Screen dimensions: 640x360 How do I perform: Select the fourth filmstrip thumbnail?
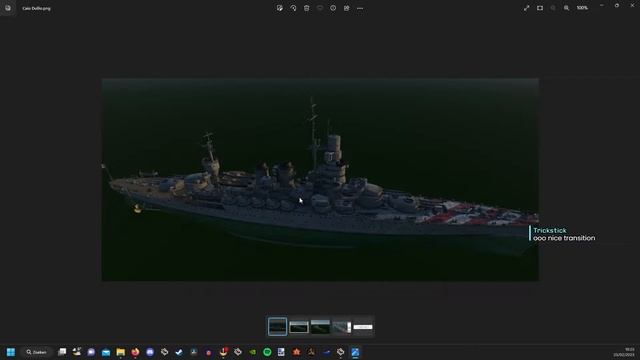(x=342, y=327)
